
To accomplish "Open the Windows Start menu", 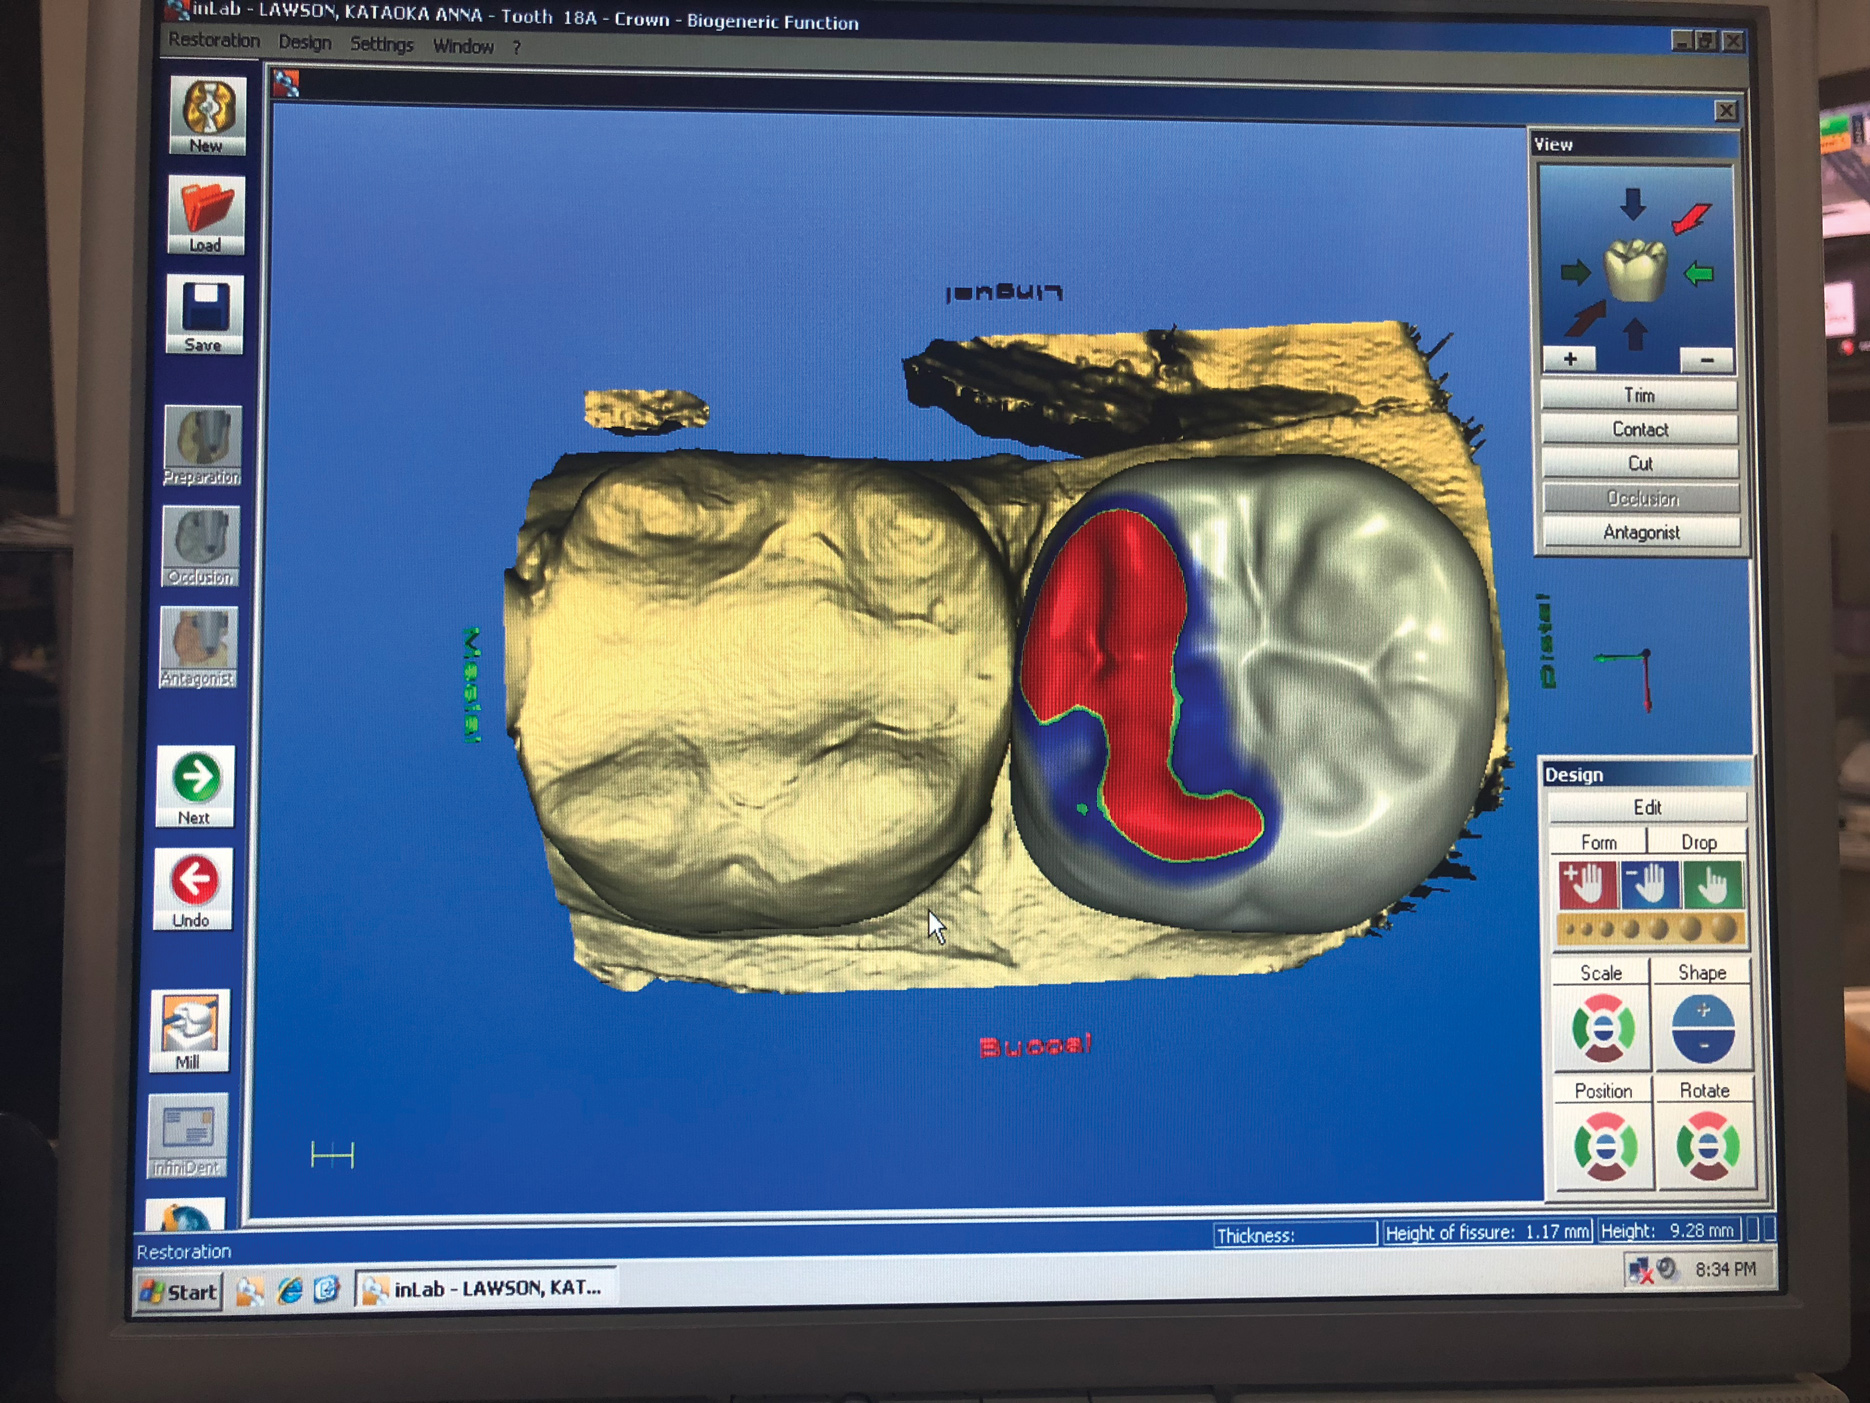I will (180, 1291).
